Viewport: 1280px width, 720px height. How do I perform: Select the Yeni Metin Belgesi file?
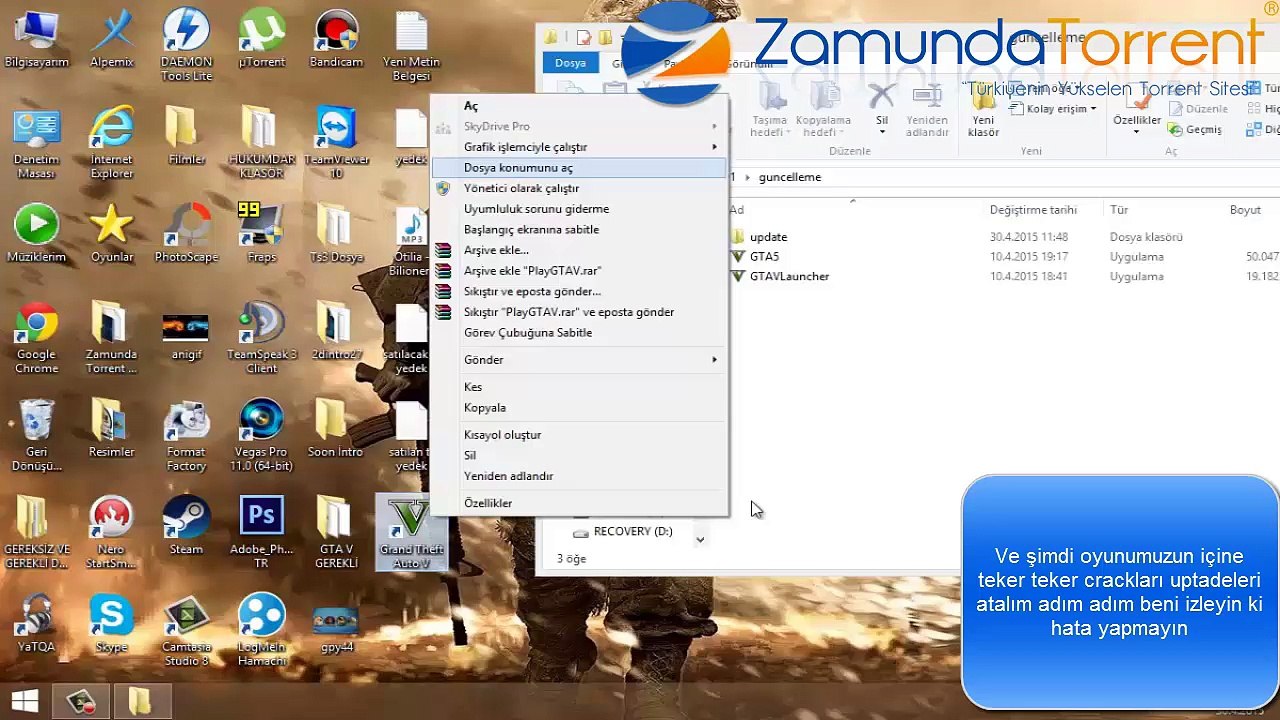point(411,46)
